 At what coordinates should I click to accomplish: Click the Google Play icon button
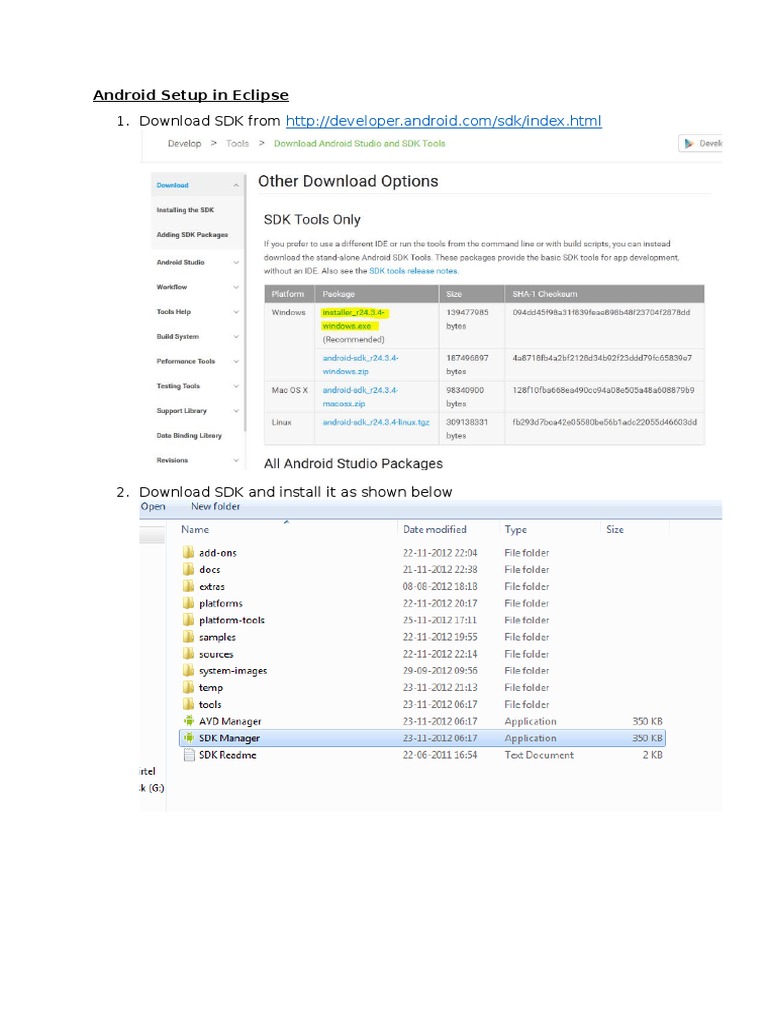point(688,144)
